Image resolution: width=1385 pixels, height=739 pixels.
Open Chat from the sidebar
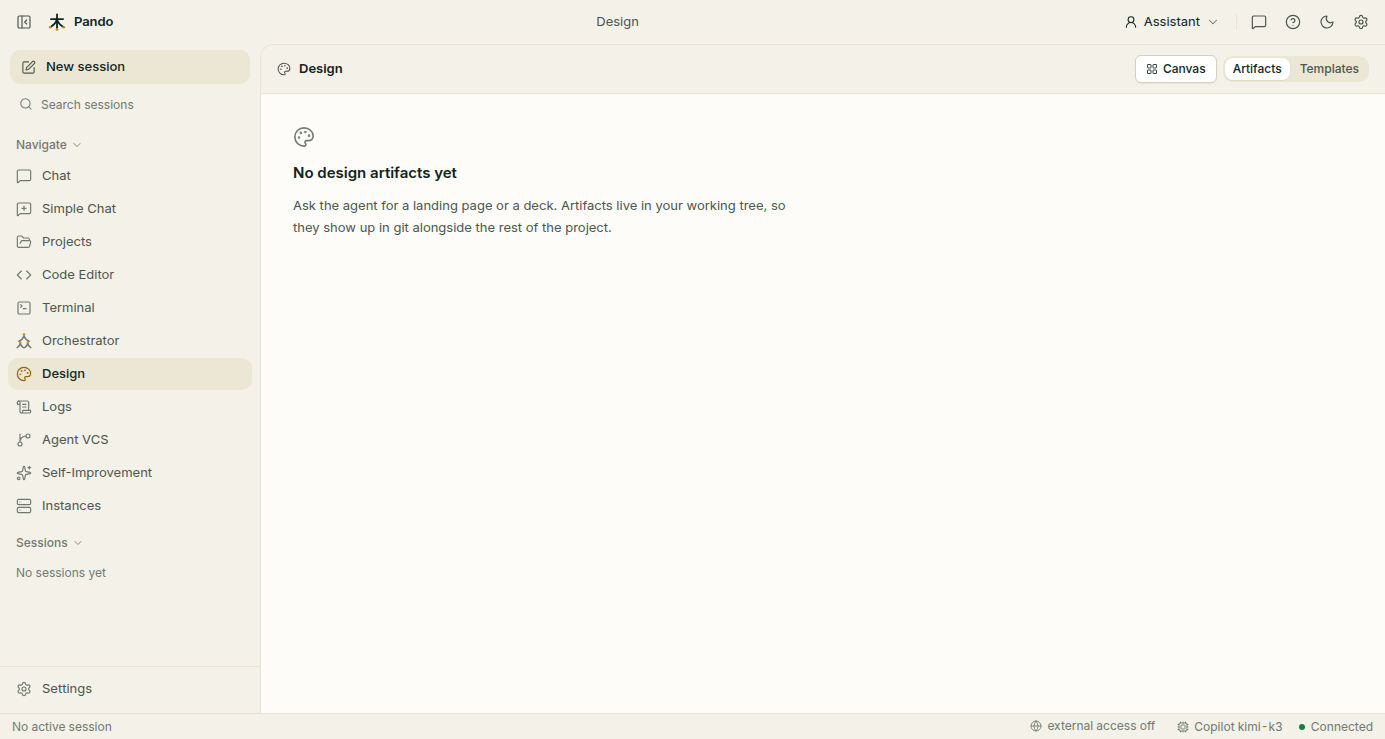(x=130, y=176)
